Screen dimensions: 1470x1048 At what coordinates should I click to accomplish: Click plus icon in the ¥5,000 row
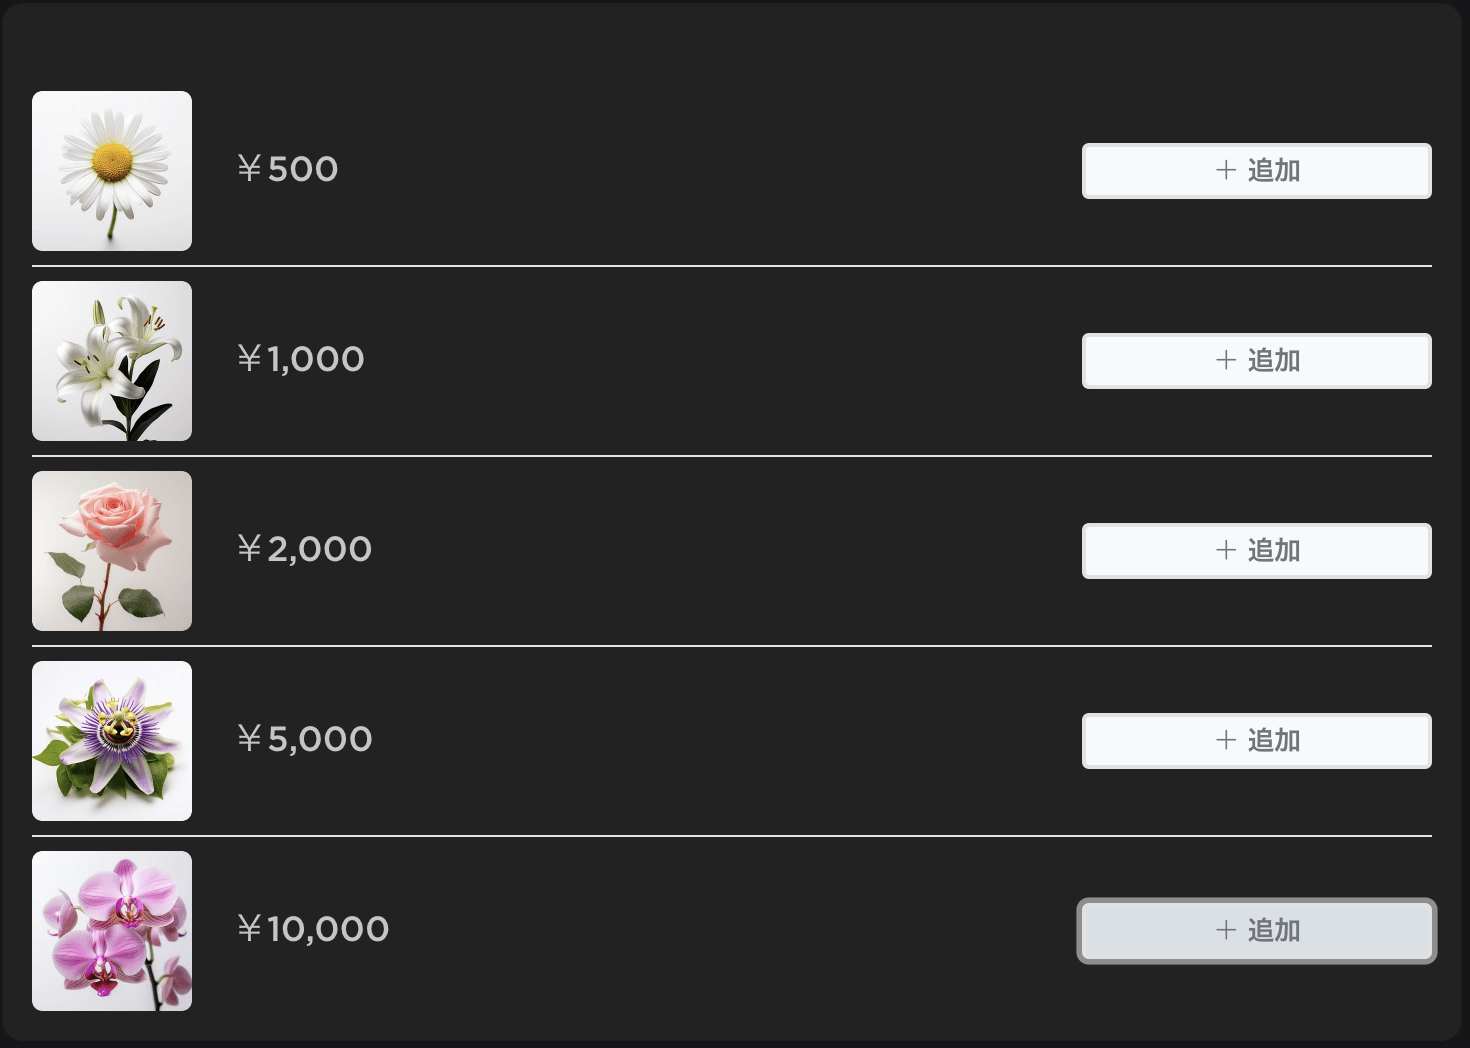pyautogui.click(x=1226, y=740)
